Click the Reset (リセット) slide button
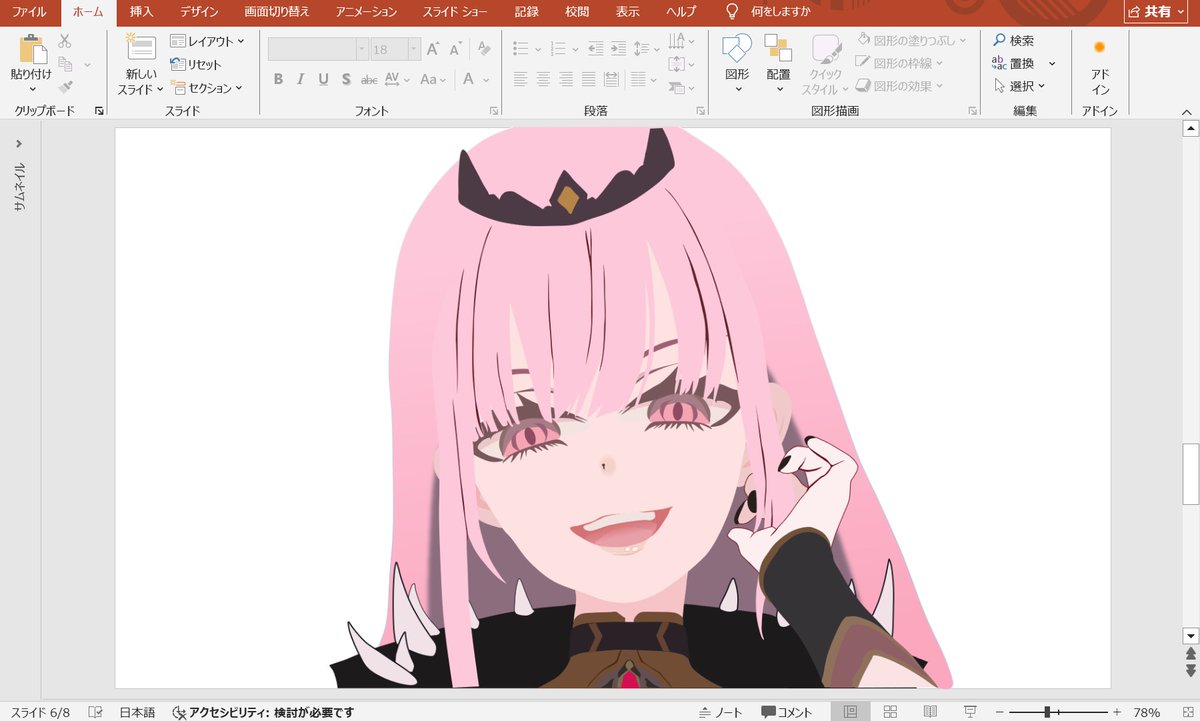1200x721 pixels. (x=195, y=64)
